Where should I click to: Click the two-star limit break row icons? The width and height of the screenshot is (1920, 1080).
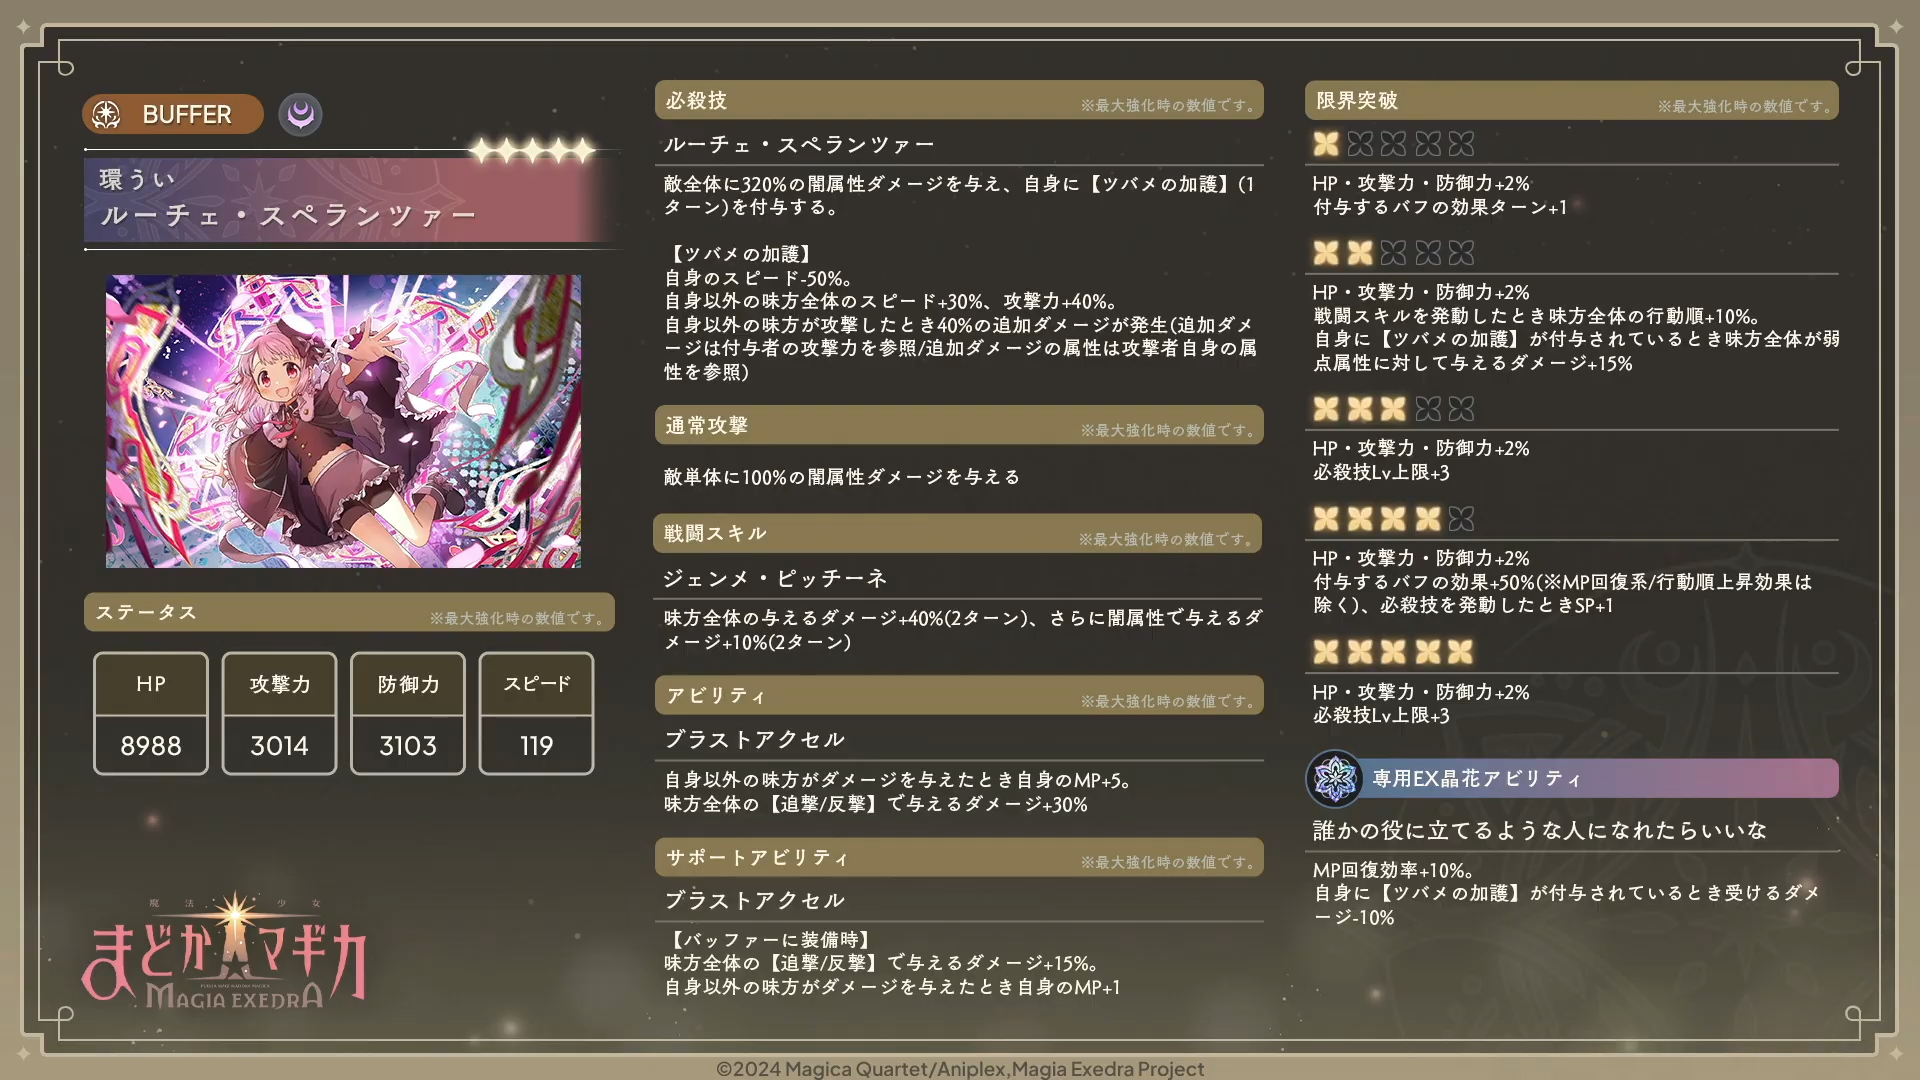(1393, 253)
